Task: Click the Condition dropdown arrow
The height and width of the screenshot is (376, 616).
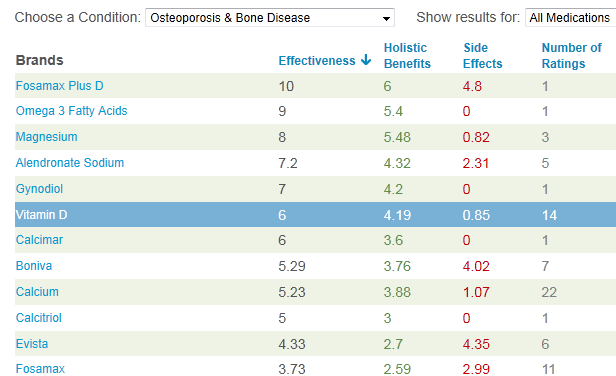Action: (386, 18)
